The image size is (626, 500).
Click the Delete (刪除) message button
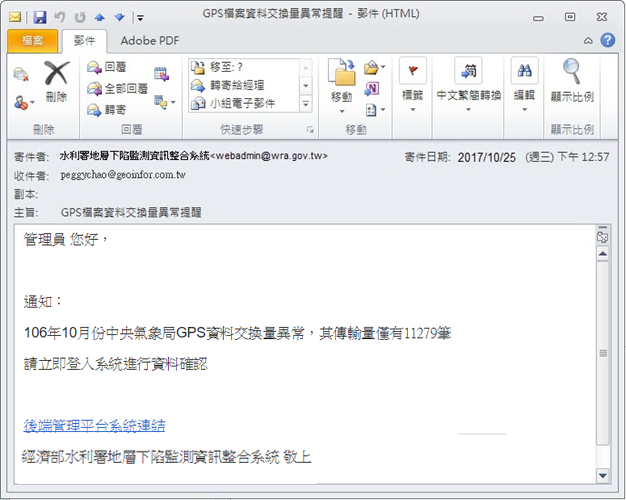tap(56, 80)
